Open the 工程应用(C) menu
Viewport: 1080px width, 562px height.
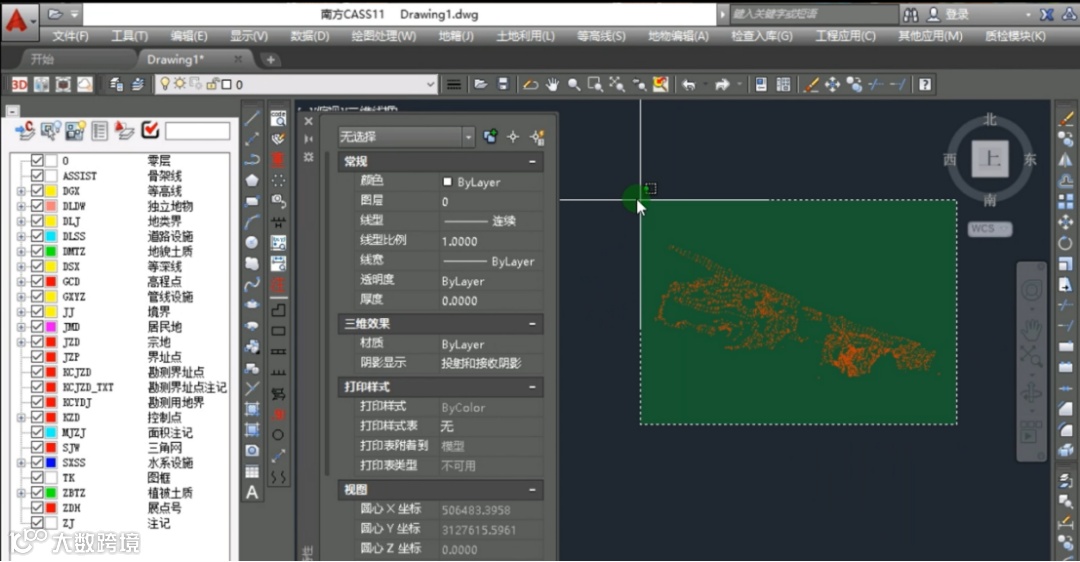(x=845, y=36)
